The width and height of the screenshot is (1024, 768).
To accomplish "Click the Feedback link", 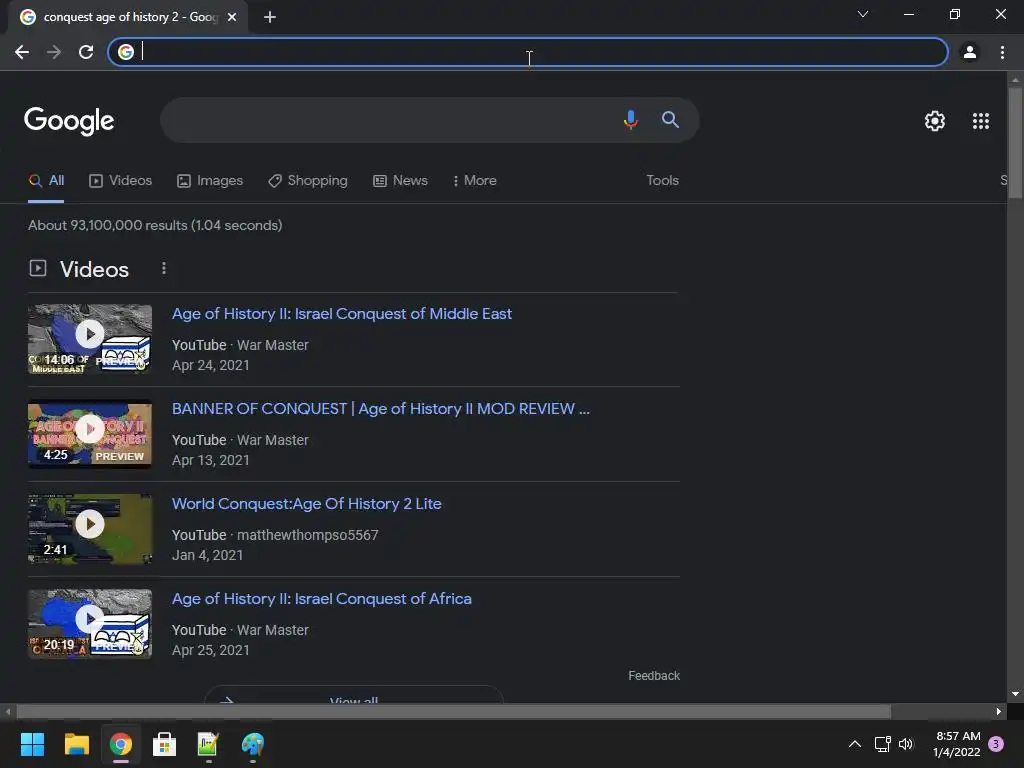I will click(654, 676).
